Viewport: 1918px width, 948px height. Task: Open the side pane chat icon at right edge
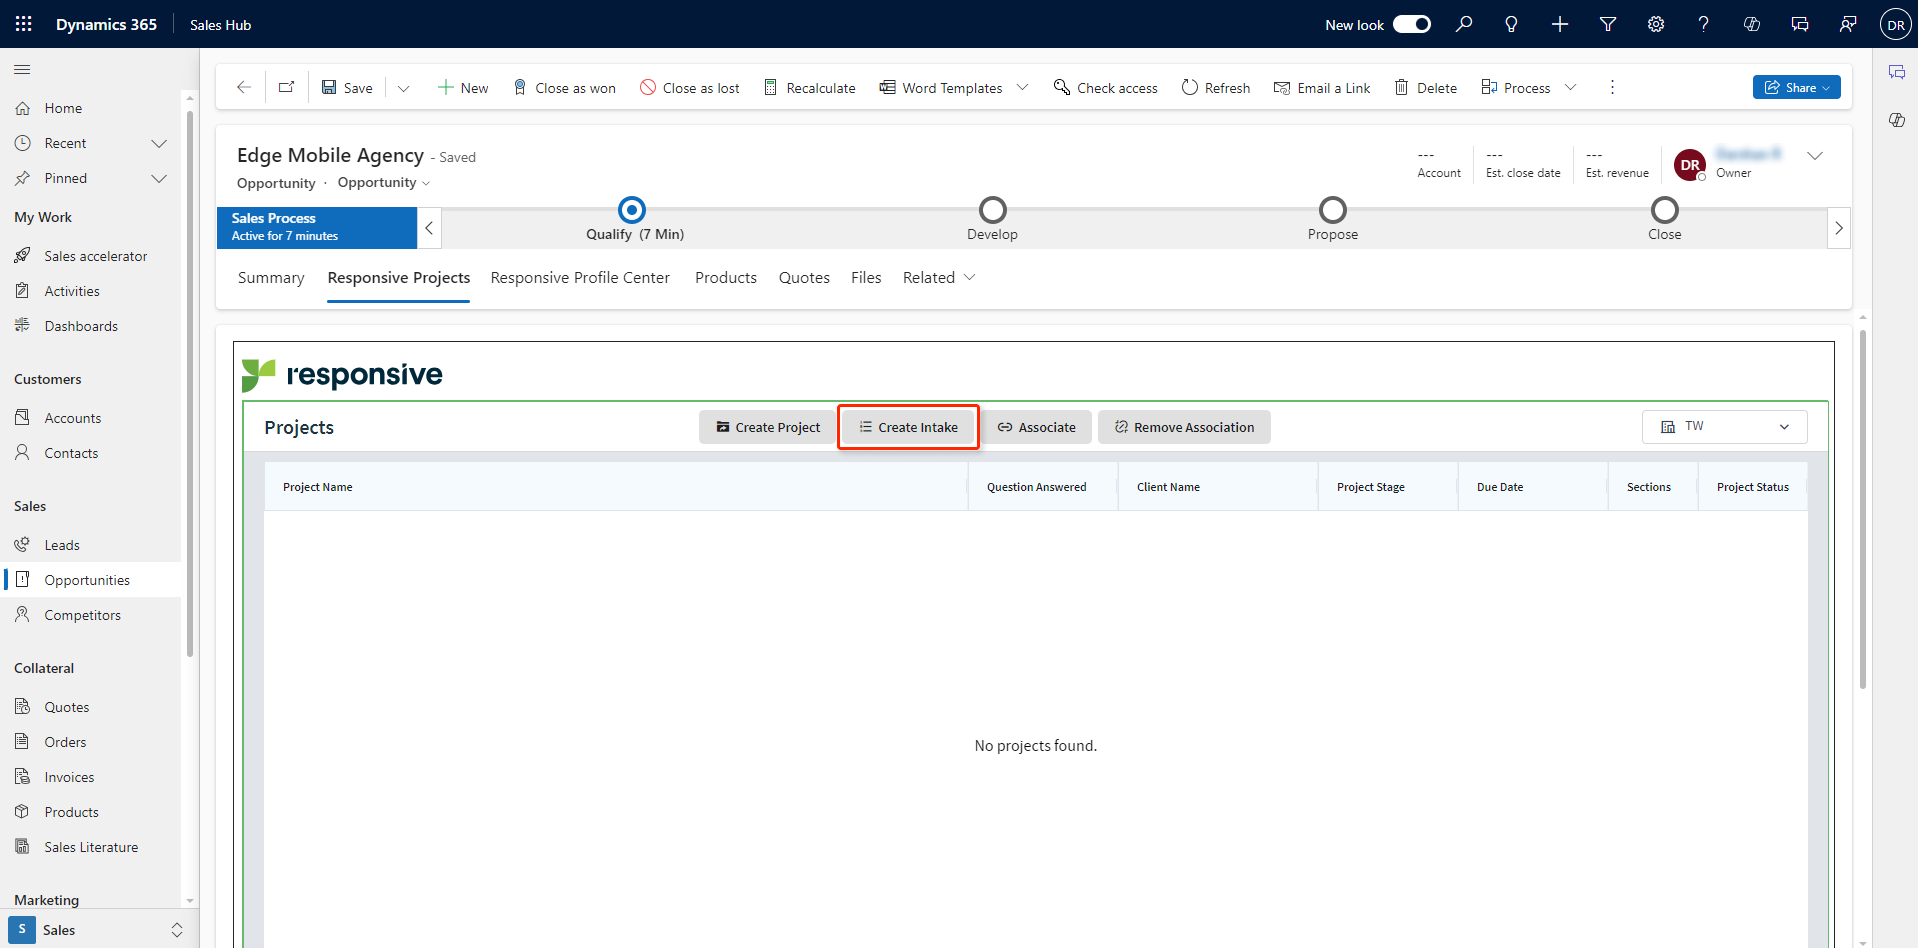click(1896, 73)
